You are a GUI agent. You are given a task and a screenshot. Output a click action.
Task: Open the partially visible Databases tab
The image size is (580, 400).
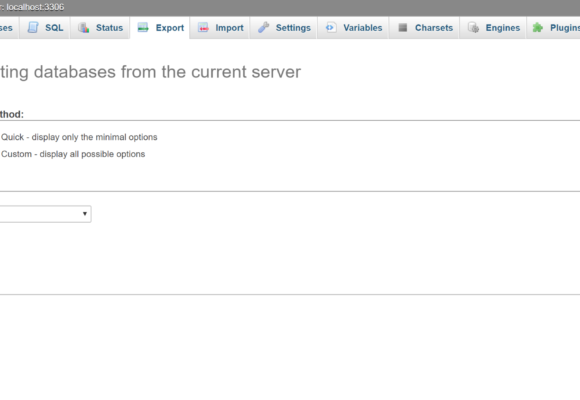6,28
